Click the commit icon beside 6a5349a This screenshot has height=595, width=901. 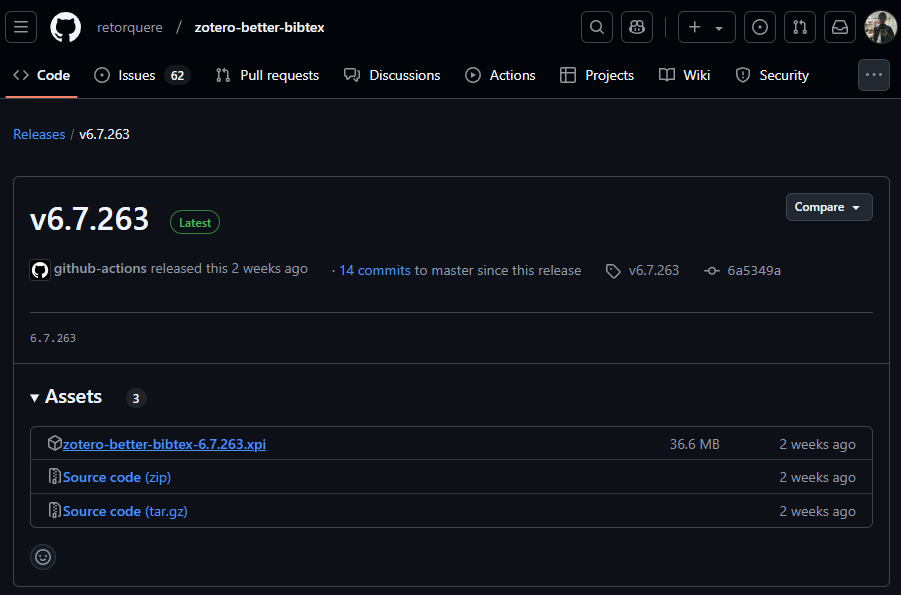tap(711, 271)
